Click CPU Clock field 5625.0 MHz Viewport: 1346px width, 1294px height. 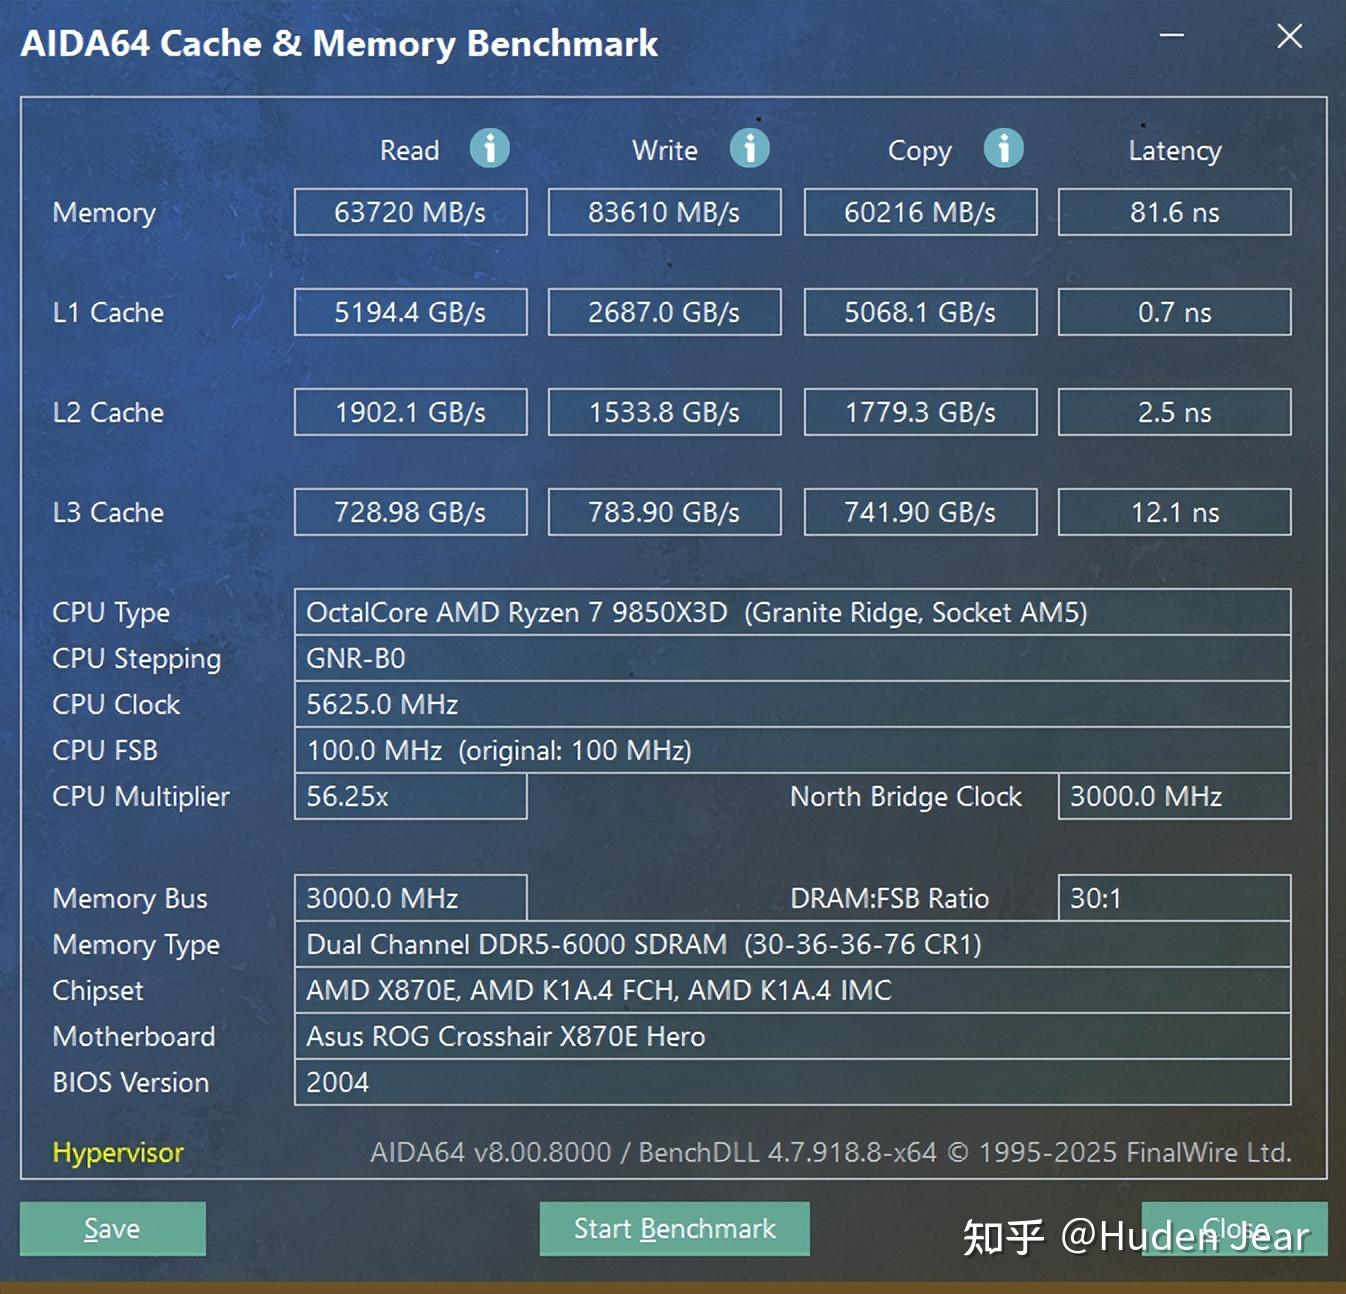[793, 704]
